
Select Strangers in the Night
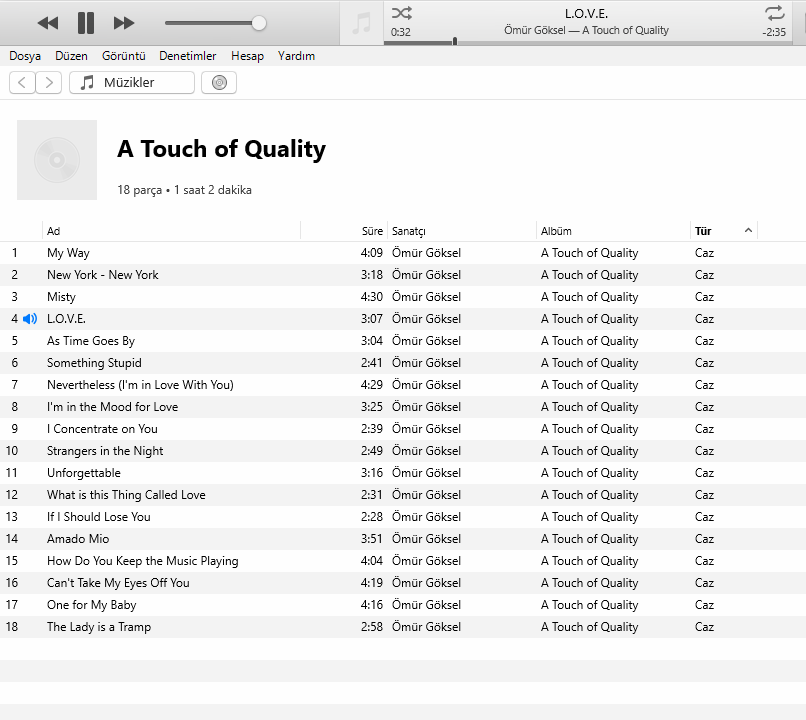tap(105, 451)
